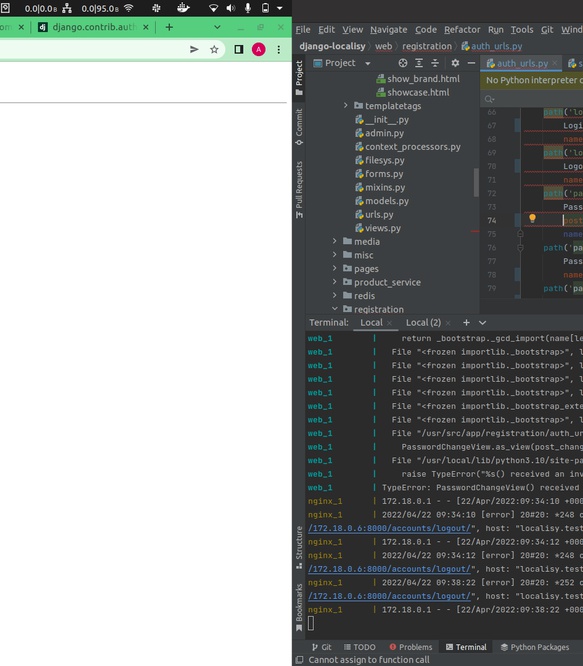This screenshot has width=583, height=666.
Task: Open the Refactor menu
Action: click(462, 30)
